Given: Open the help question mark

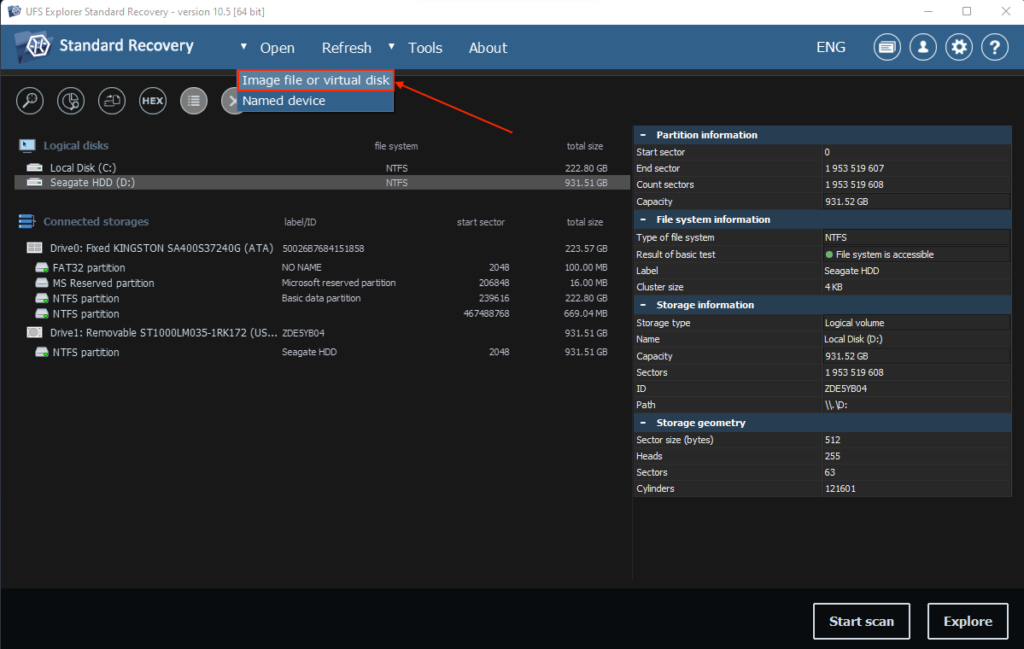Looking at the screenshot, I should pos(995,47).
